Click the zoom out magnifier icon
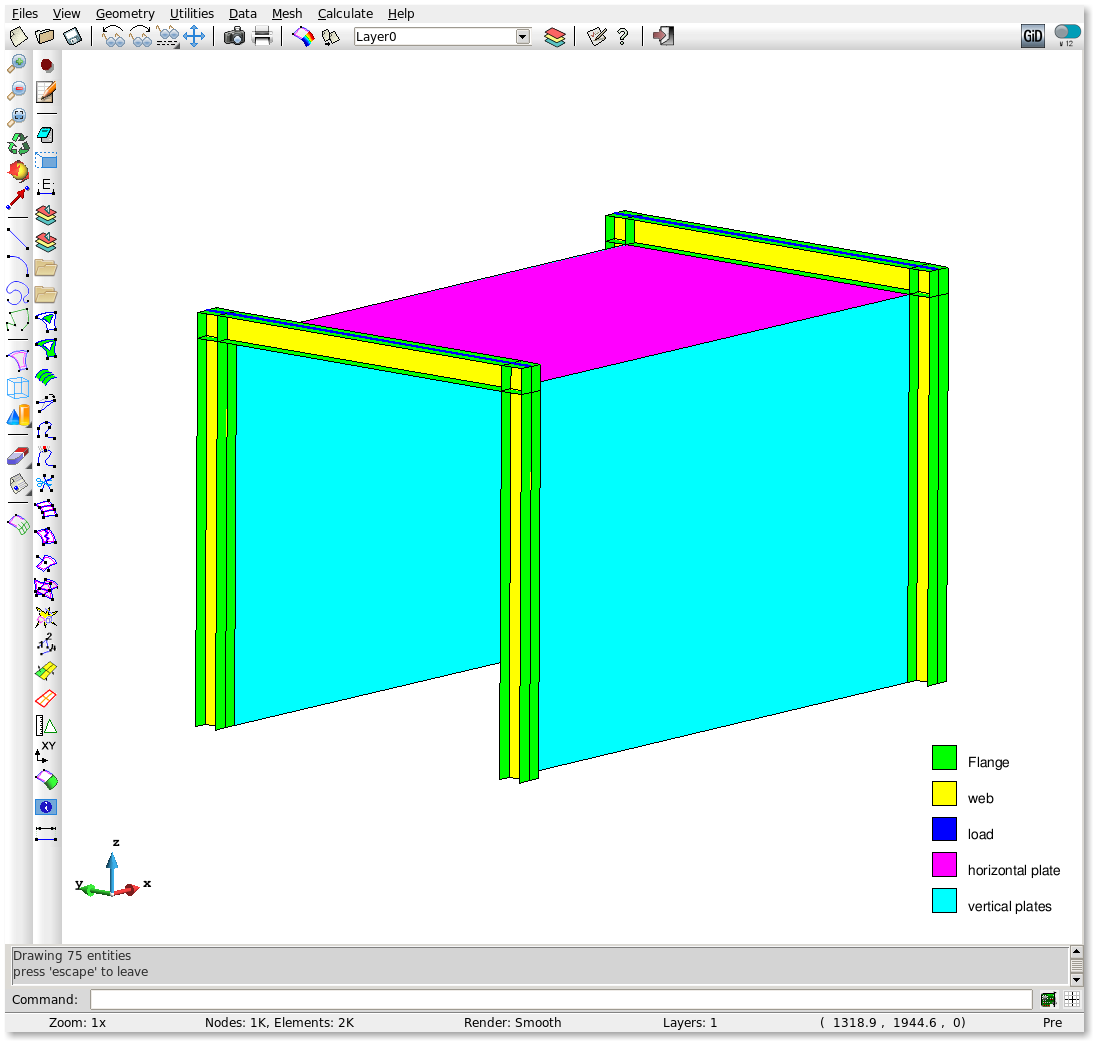This screenshot has width=1093, height=1041. (x=17, y=90)
